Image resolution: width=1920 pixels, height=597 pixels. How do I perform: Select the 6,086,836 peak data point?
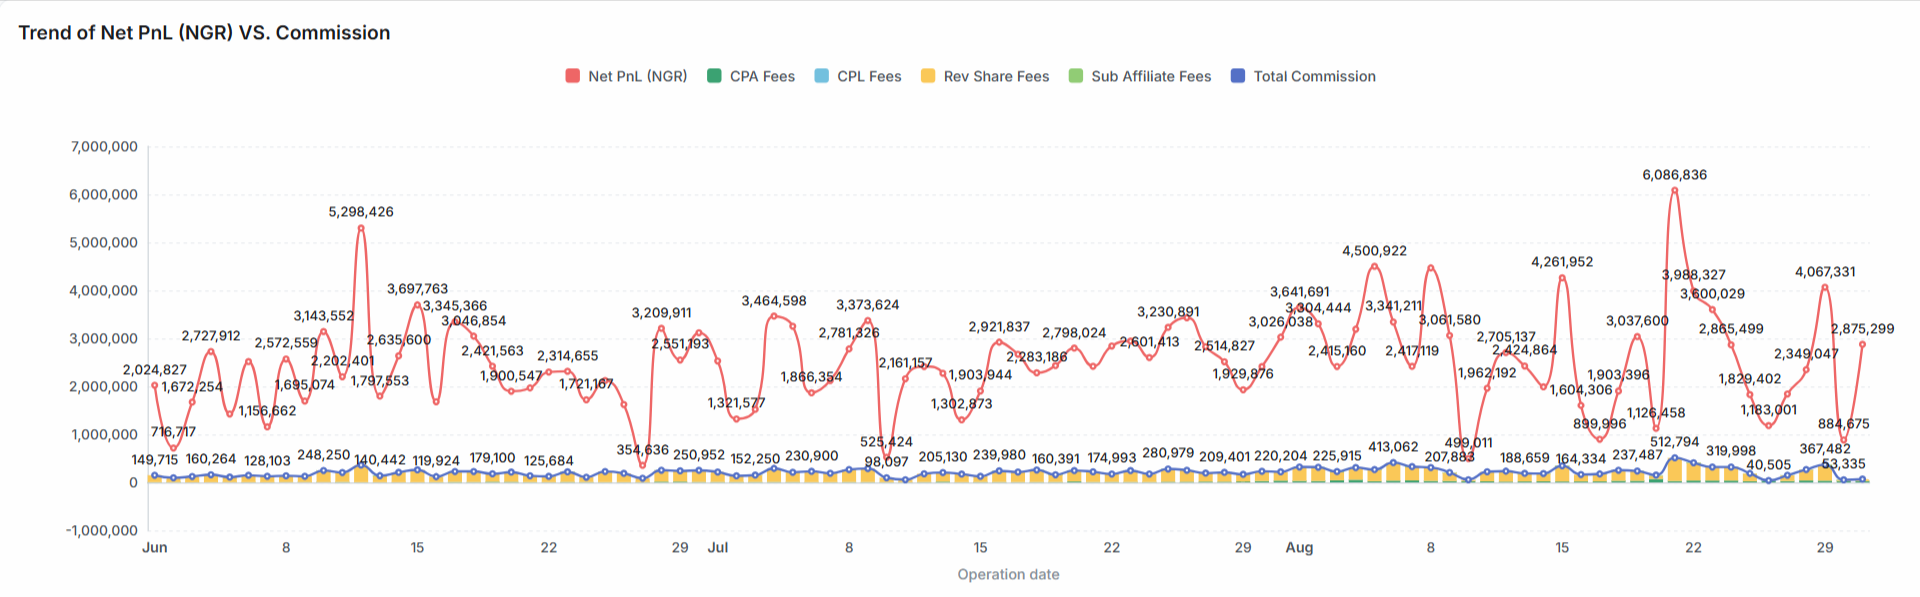coord(1674,190)
